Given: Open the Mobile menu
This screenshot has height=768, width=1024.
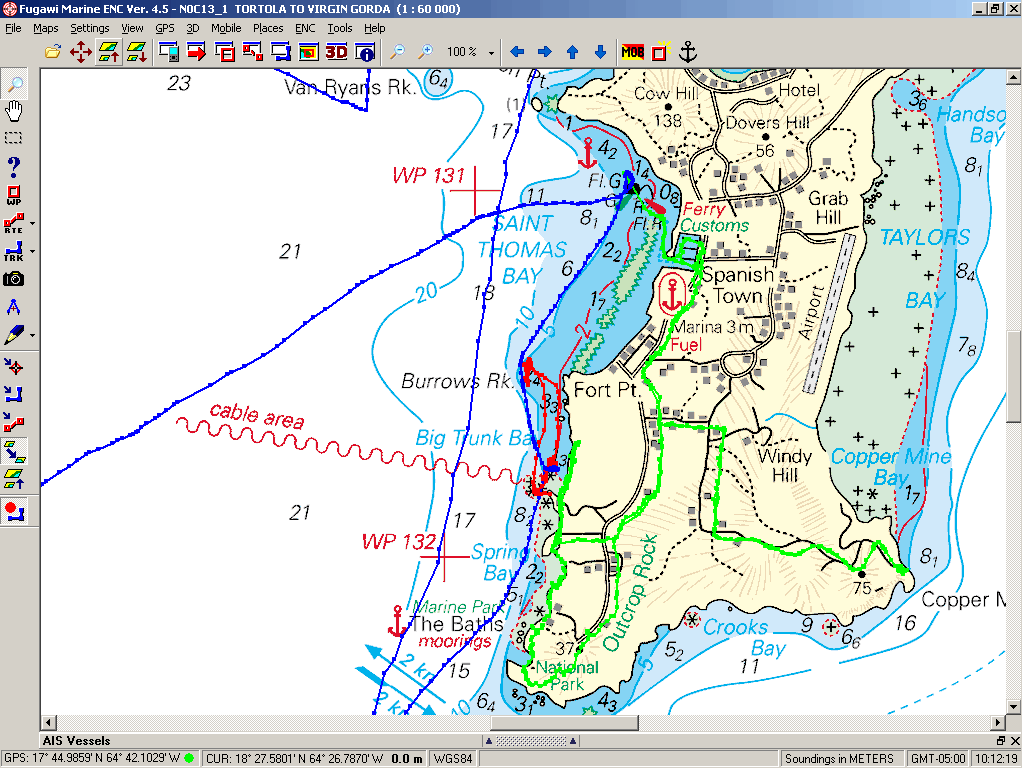Looking at the screenshot, I should [x=226, y=28].
